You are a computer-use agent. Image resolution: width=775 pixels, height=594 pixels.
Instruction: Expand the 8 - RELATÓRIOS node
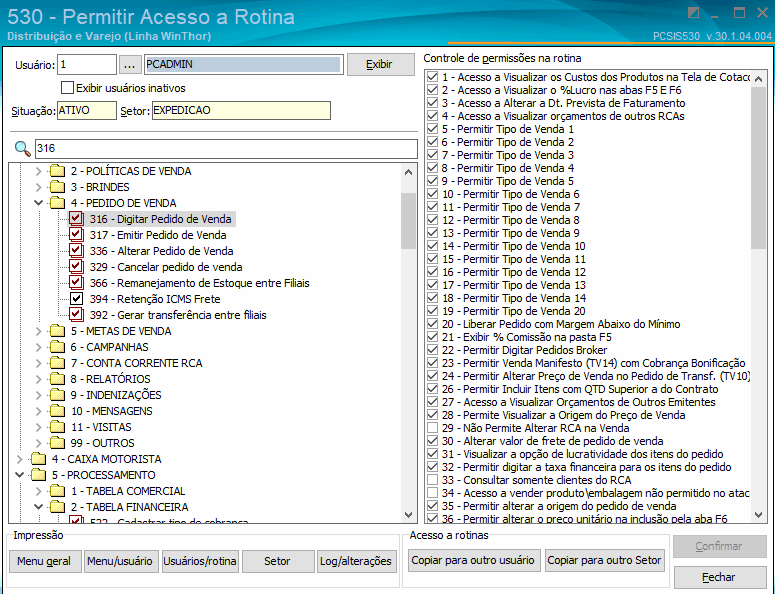tap(39, 379)
